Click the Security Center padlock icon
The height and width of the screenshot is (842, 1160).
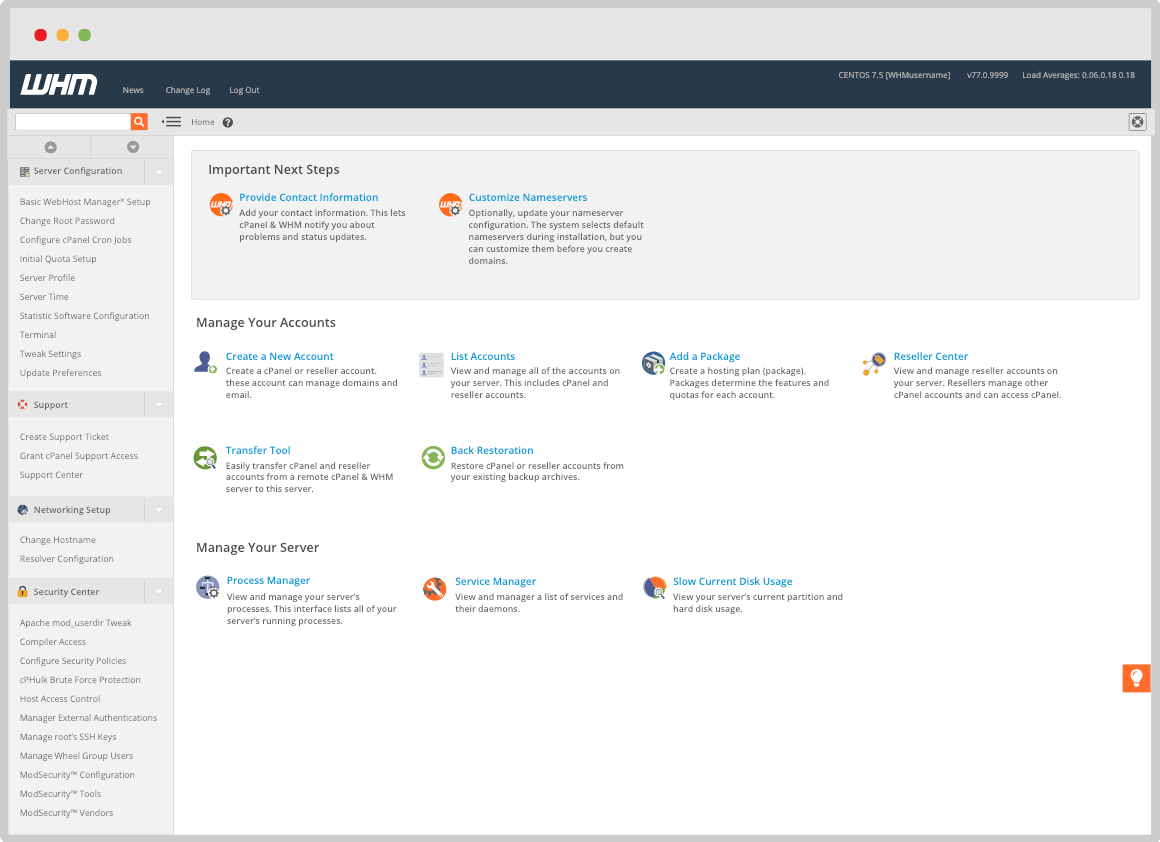(23, 592)
